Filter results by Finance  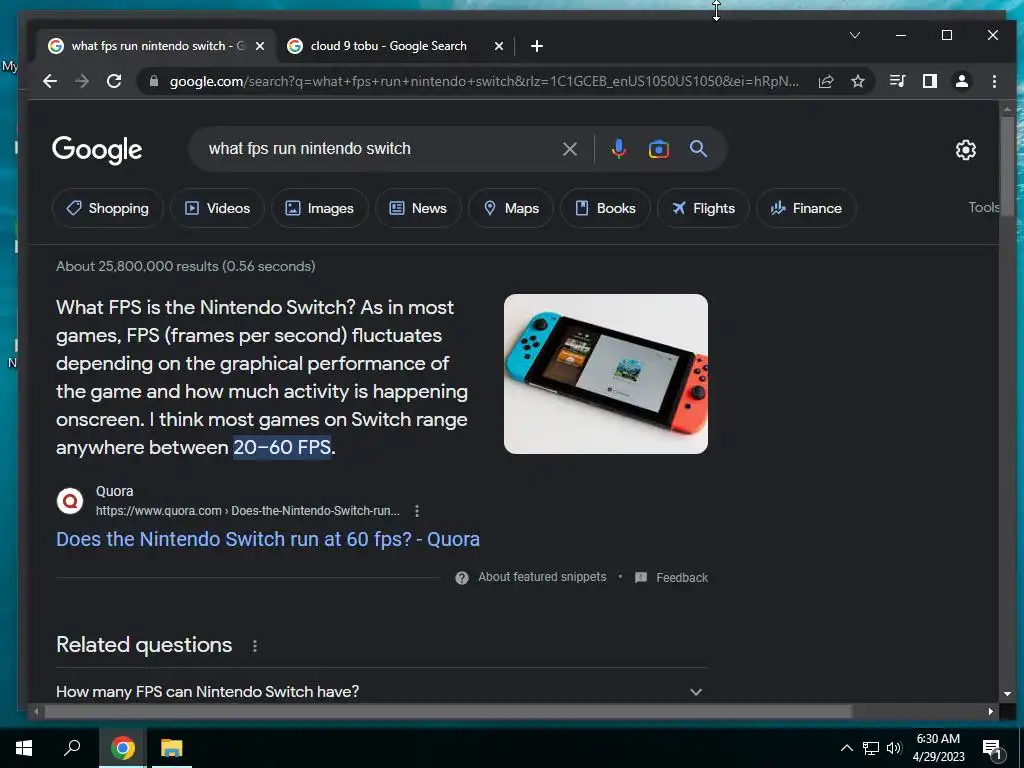(x=806, y=208)
